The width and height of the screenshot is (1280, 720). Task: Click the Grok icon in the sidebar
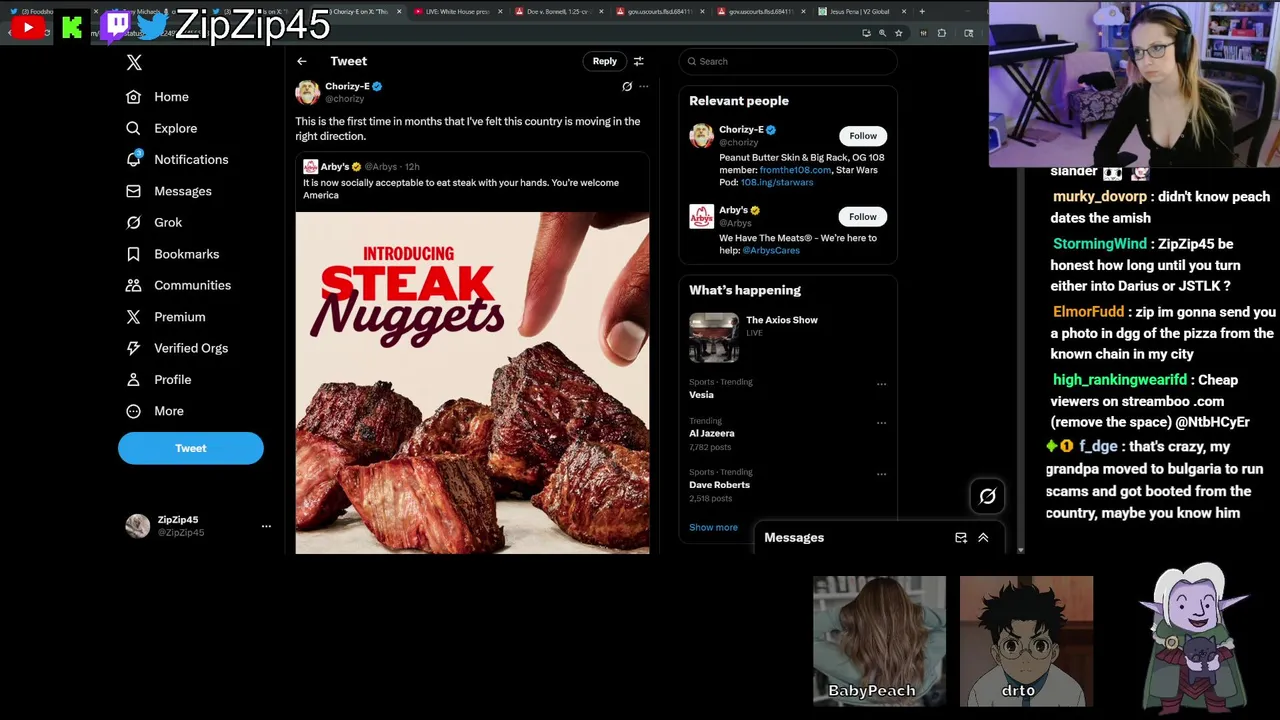pyautogui.click(x=133, y=222)
